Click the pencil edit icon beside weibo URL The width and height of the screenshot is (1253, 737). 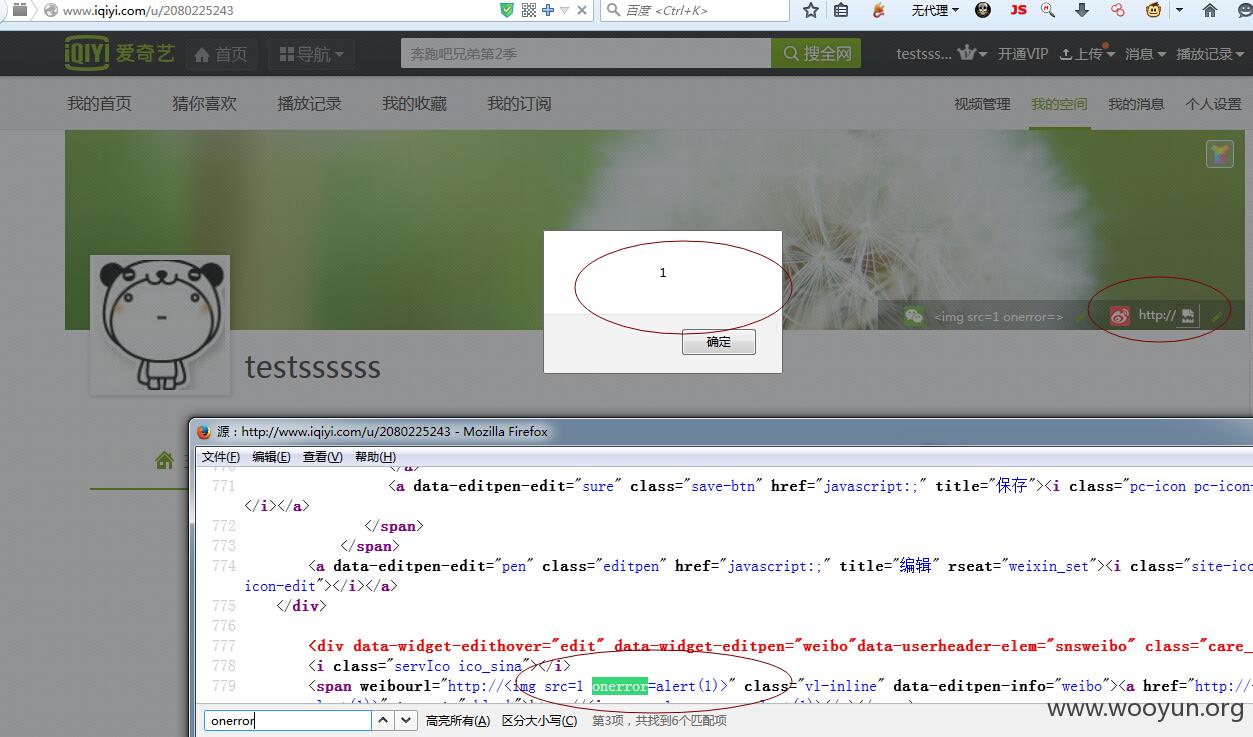click(x=1216, y=317)
